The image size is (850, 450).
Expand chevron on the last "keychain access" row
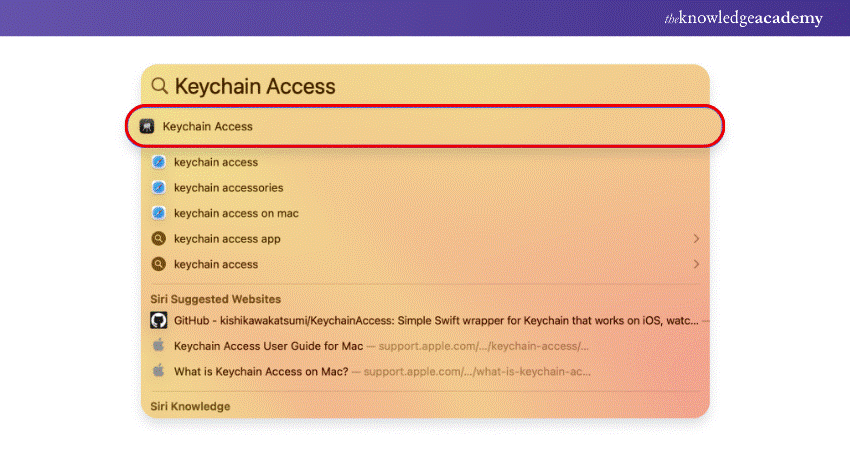pyautogui.click(x=696, y=265)
